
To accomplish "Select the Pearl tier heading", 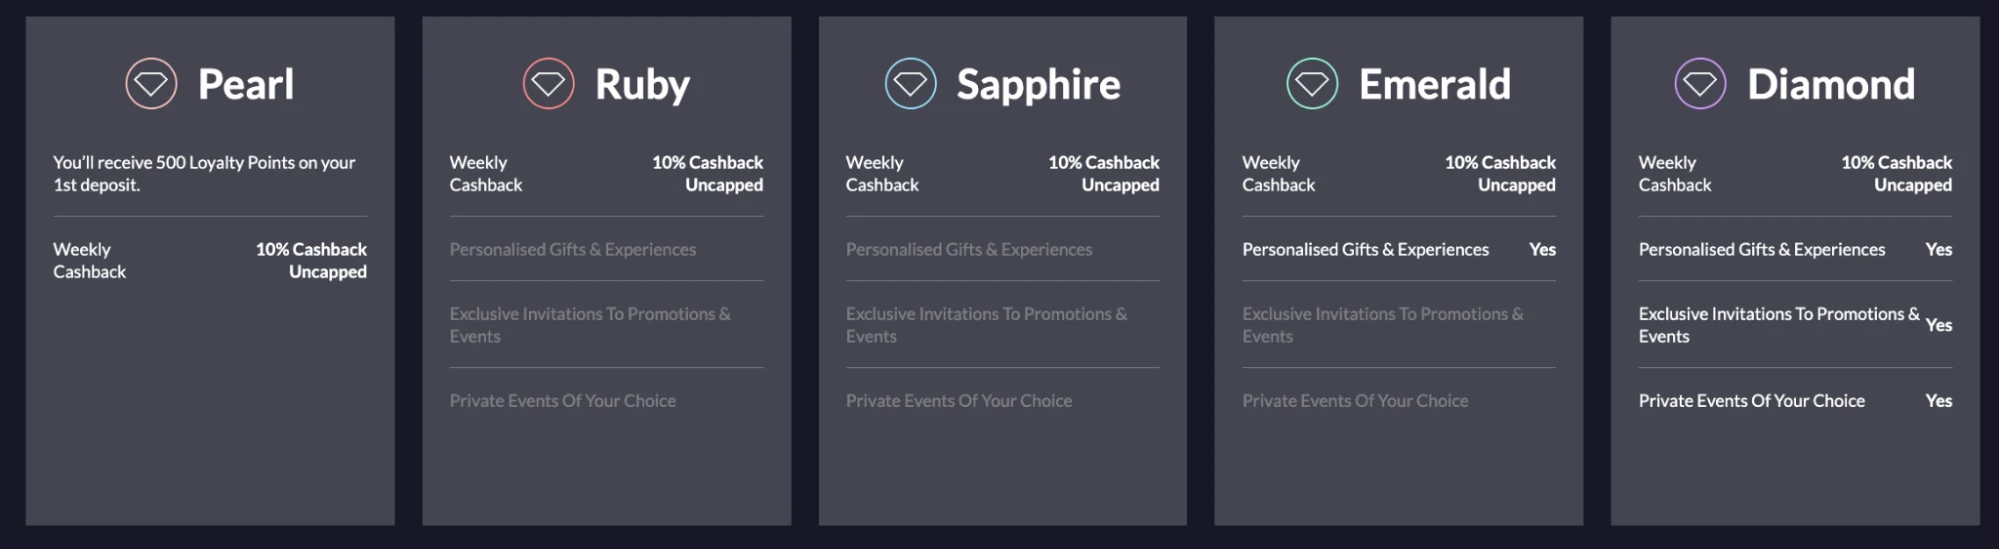I will [246, 84].
